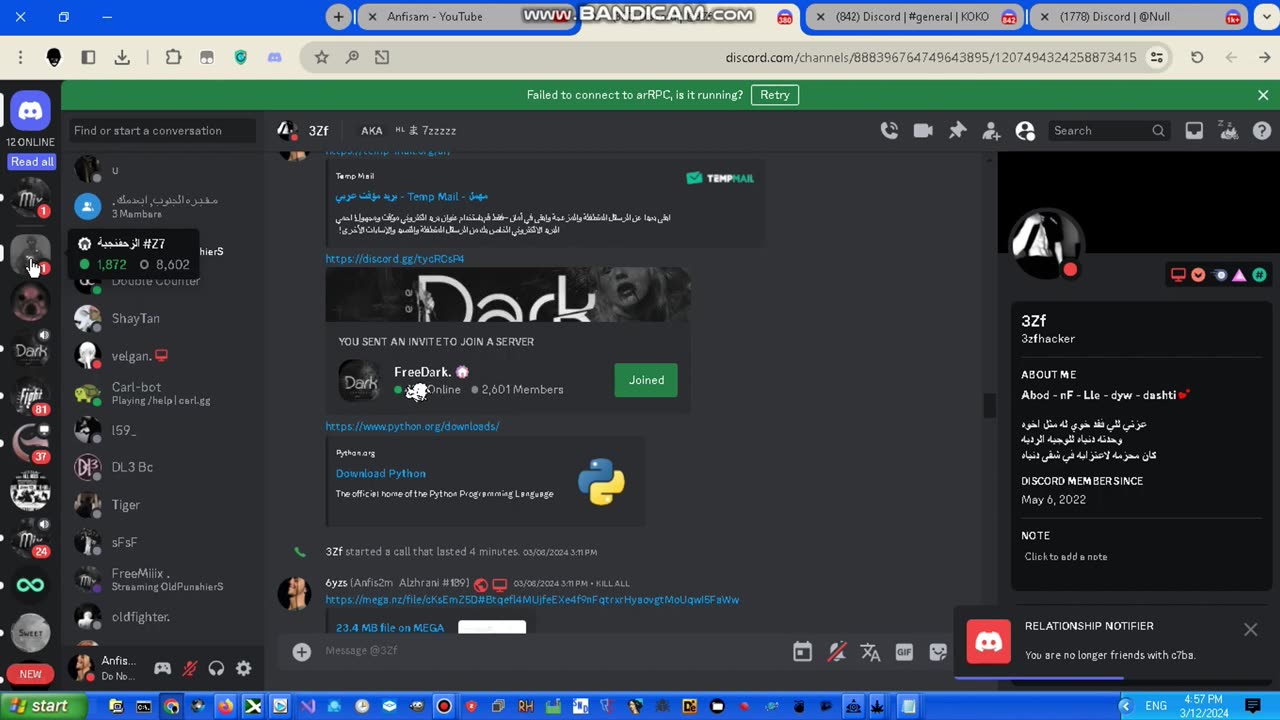
Task: Focus the Message @3Zf input
Action: pyautogui.click(x=550, y=651)
